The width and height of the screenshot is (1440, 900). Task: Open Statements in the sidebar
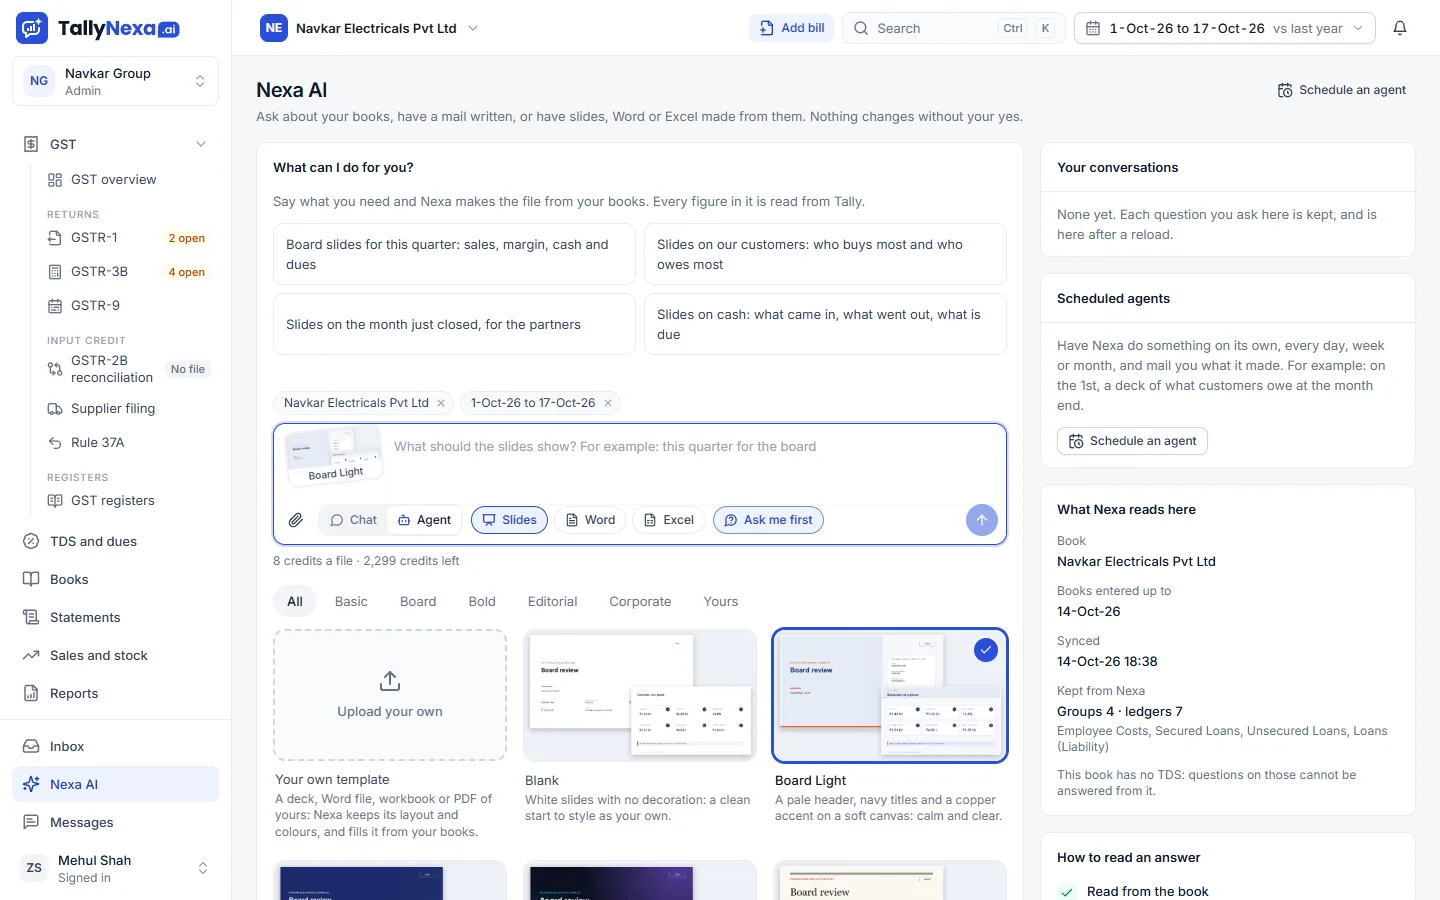point(115,617)
